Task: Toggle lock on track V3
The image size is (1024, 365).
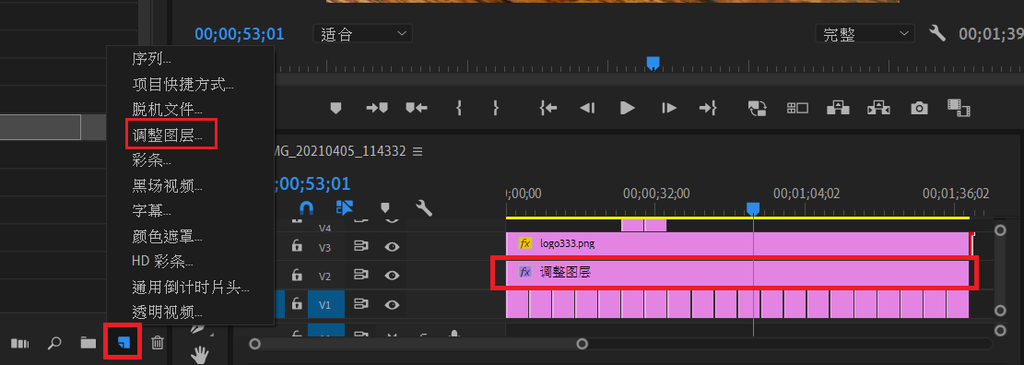Action: pyautogui.click(x=296, y=246)
